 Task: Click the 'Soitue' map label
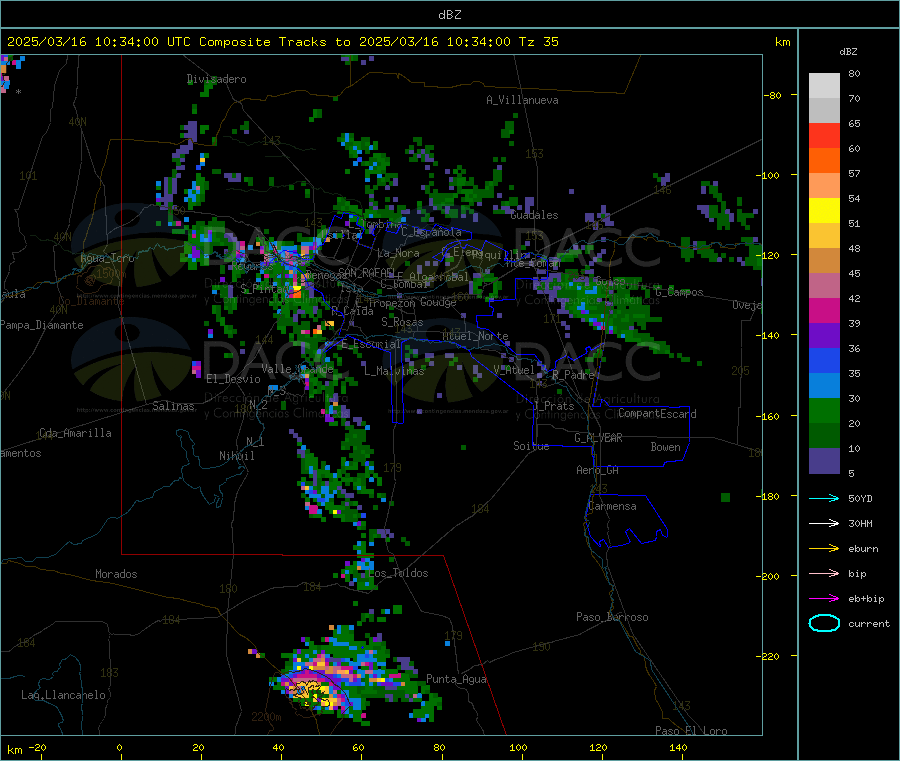(531, 446)
